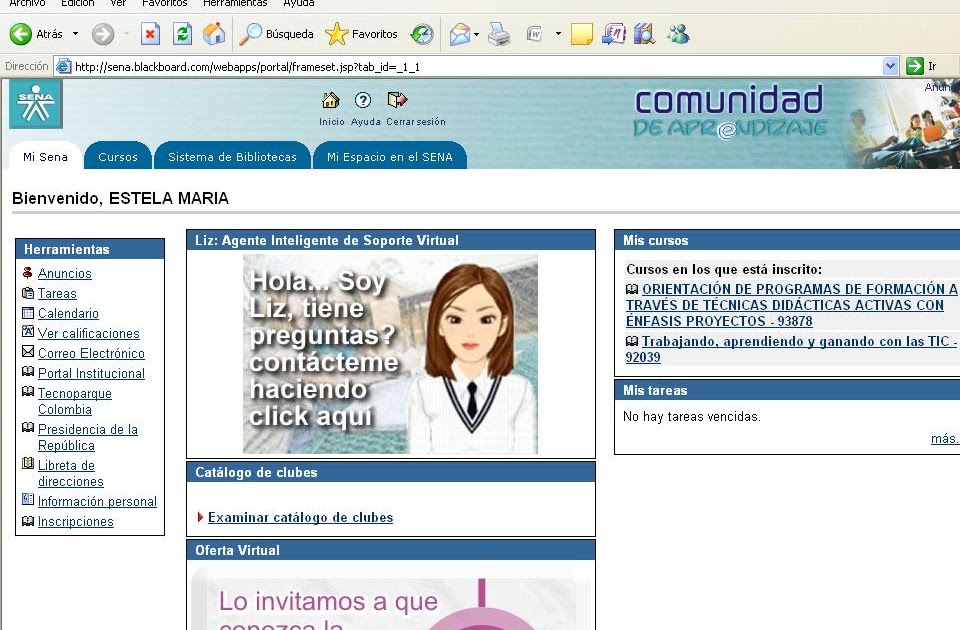Refresh the page with green arrows icon
The image size is (960, 630).
pyautogui.click(x=182, y=34)
